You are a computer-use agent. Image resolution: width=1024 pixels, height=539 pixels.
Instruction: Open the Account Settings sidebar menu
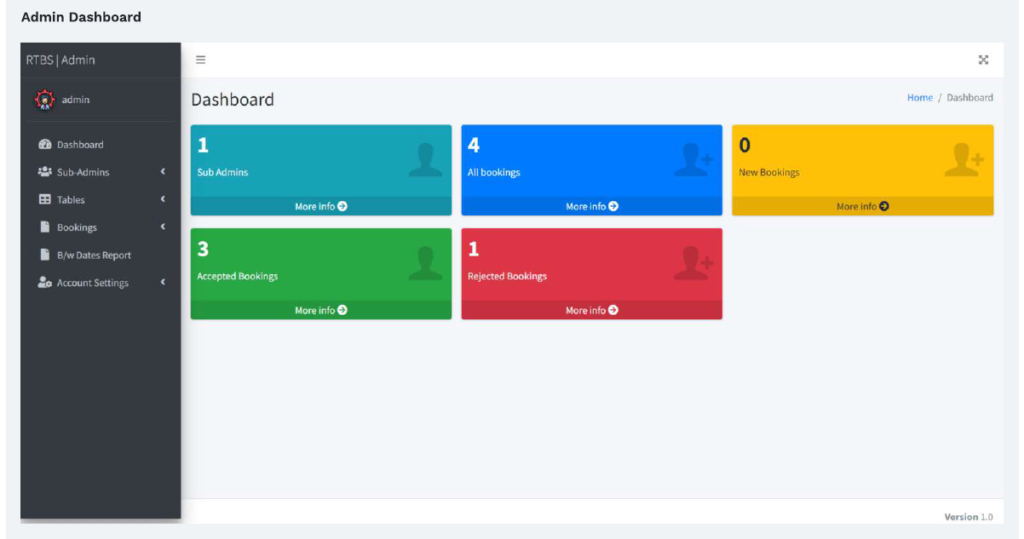coord(101,282)
